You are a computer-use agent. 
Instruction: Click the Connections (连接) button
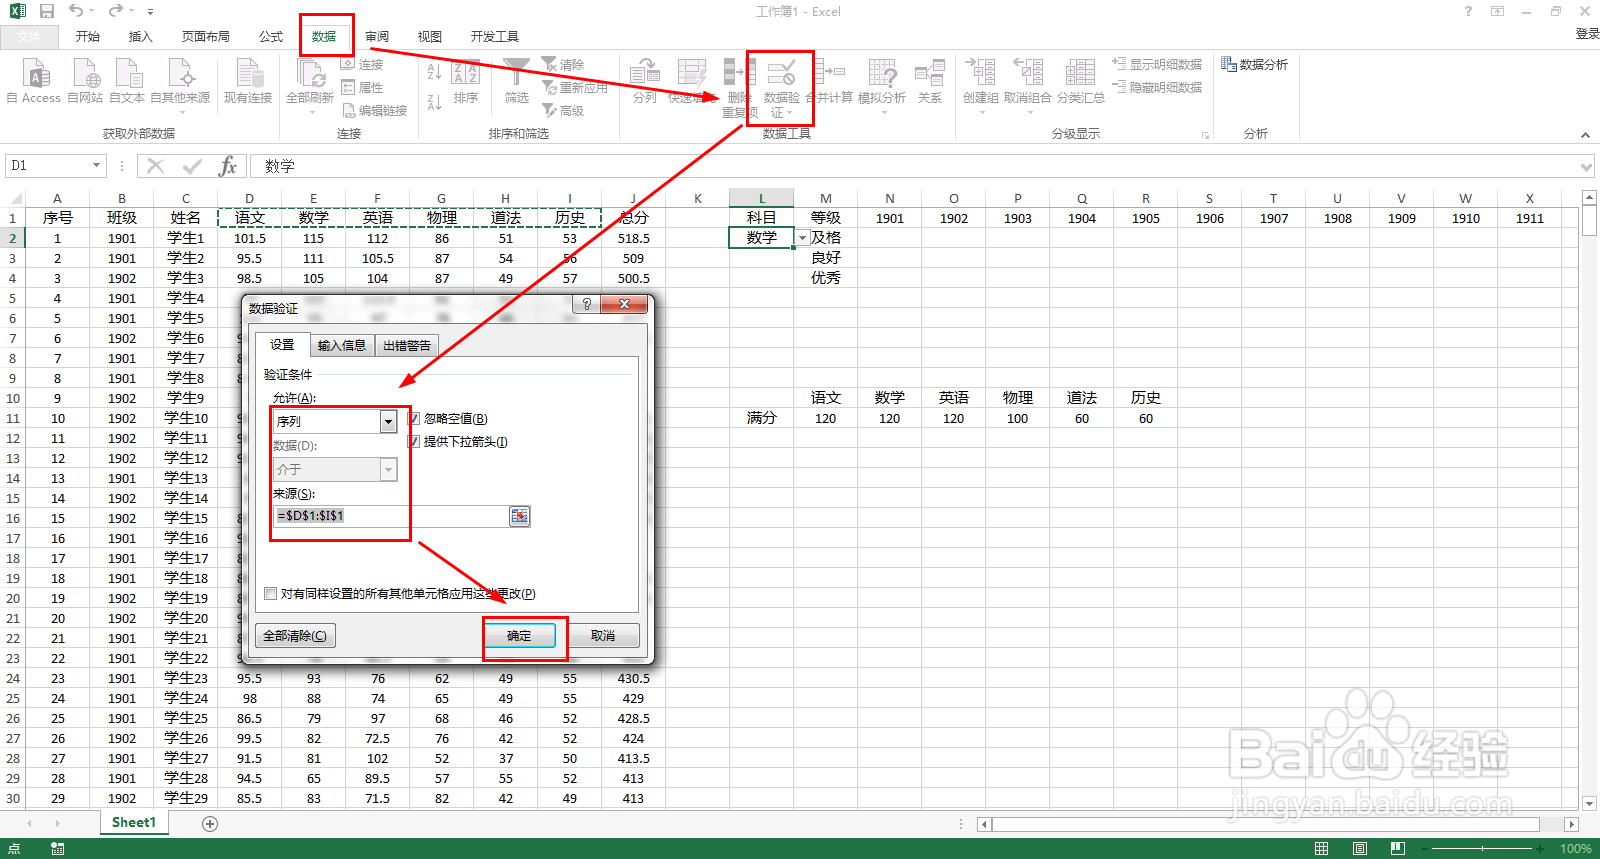click(362, 64)
